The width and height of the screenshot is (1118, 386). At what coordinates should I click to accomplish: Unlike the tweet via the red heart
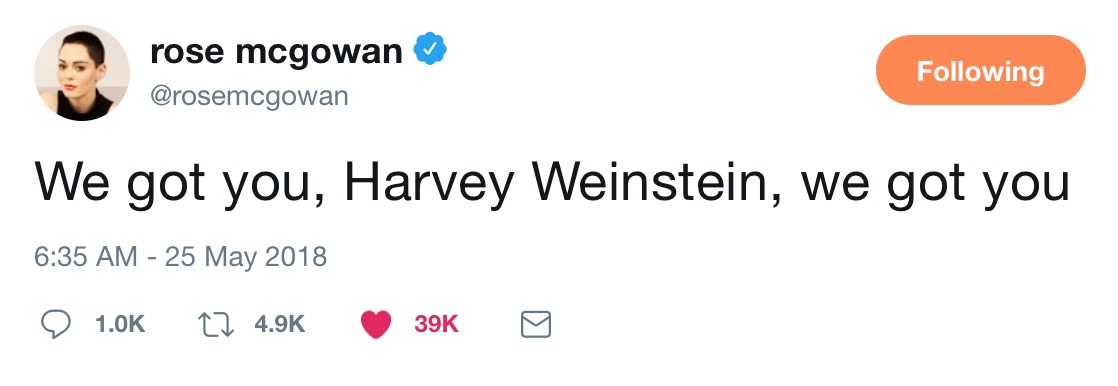pos(376,325)
